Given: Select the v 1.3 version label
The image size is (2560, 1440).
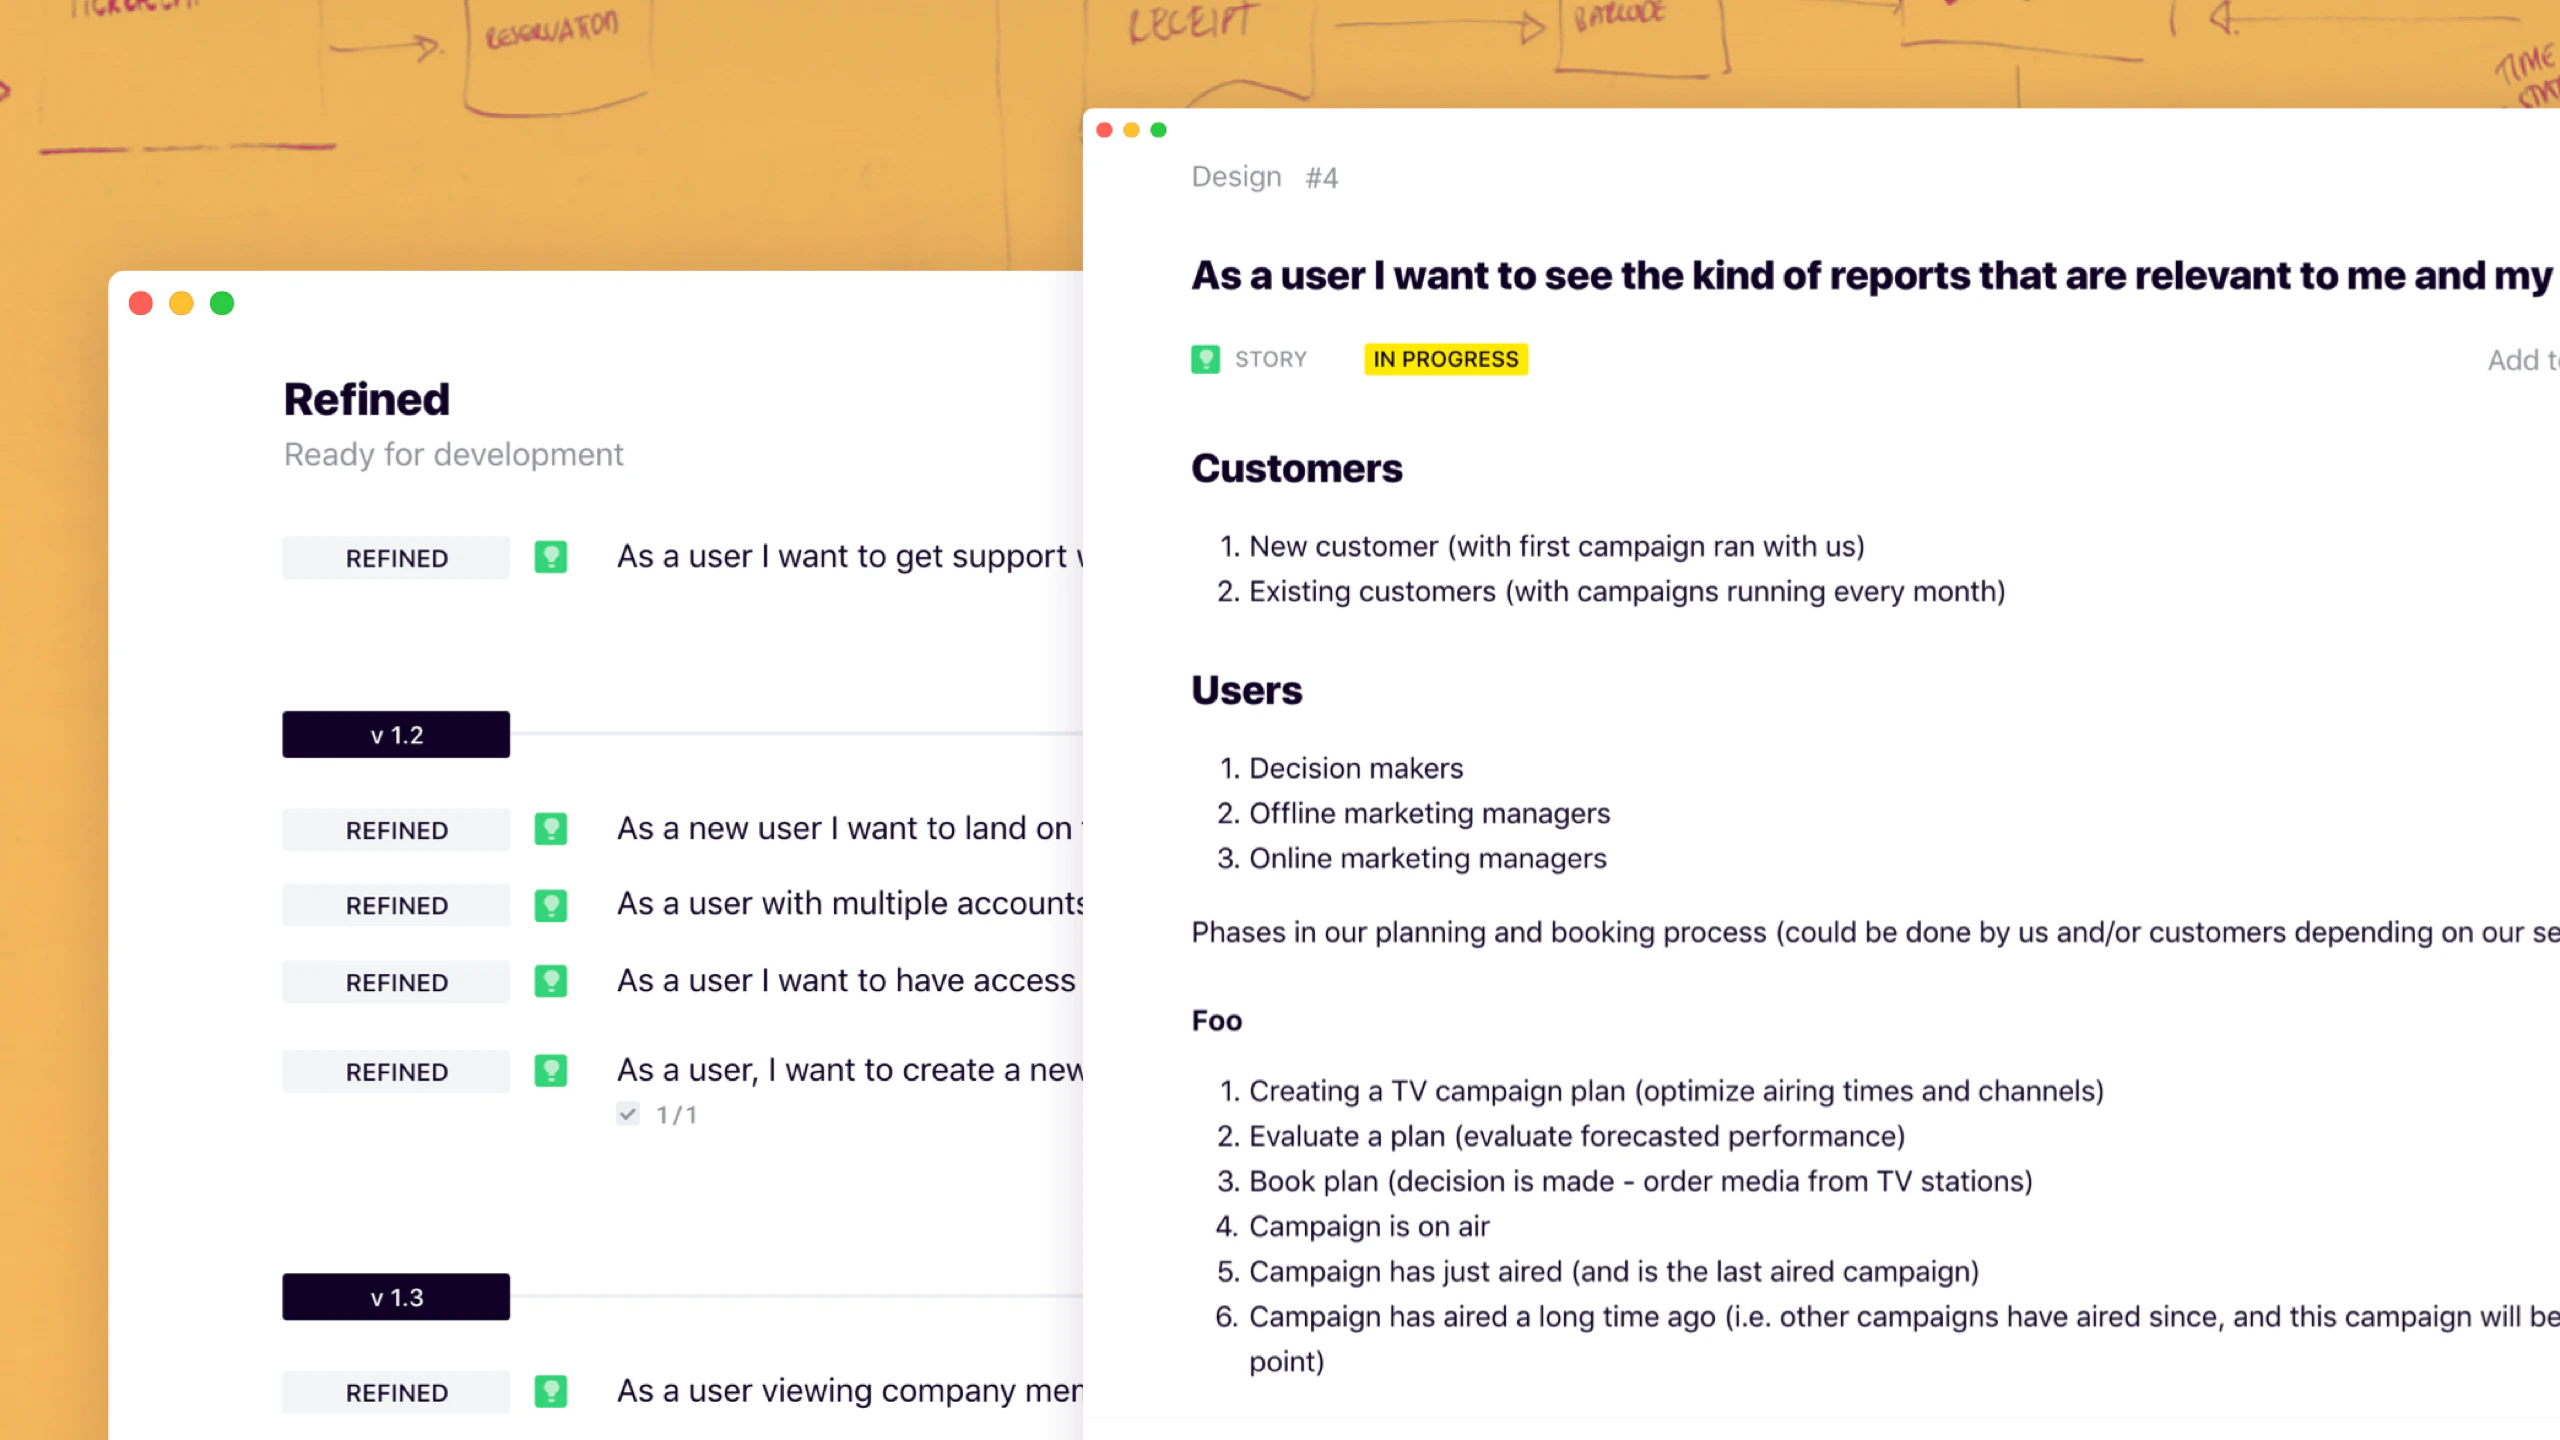Looking at the screenshot, I should 396,1297.
